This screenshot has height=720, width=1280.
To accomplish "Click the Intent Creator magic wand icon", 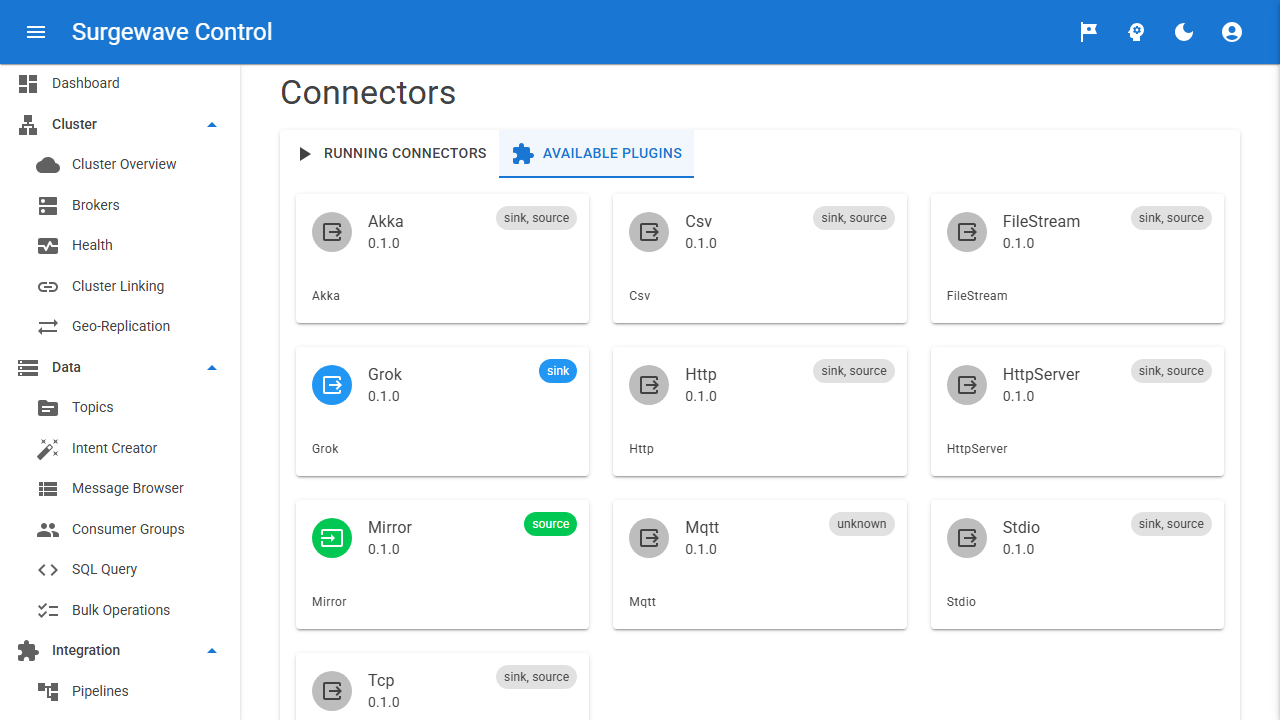I will tap(48, 449).
